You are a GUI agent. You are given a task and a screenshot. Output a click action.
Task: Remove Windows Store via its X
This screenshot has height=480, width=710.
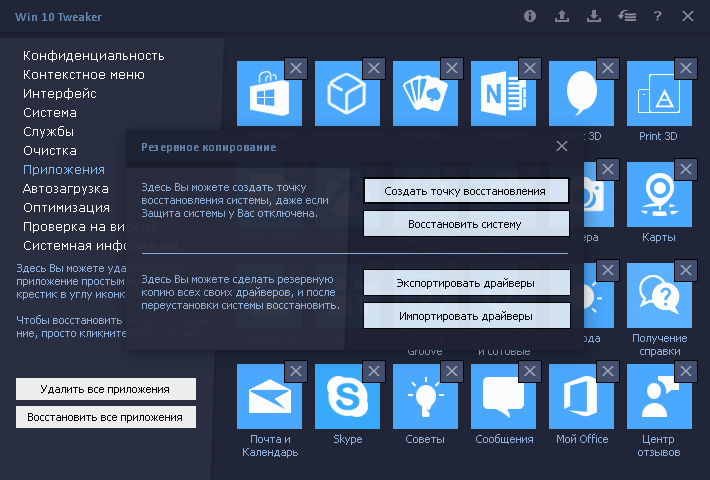click(296, 68)
